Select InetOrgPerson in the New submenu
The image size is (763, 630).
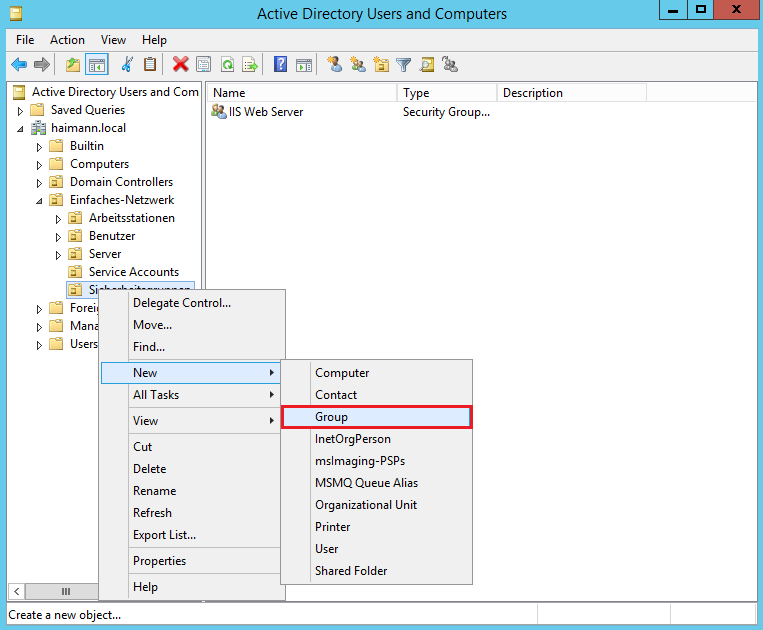click(x=377, y=439)
